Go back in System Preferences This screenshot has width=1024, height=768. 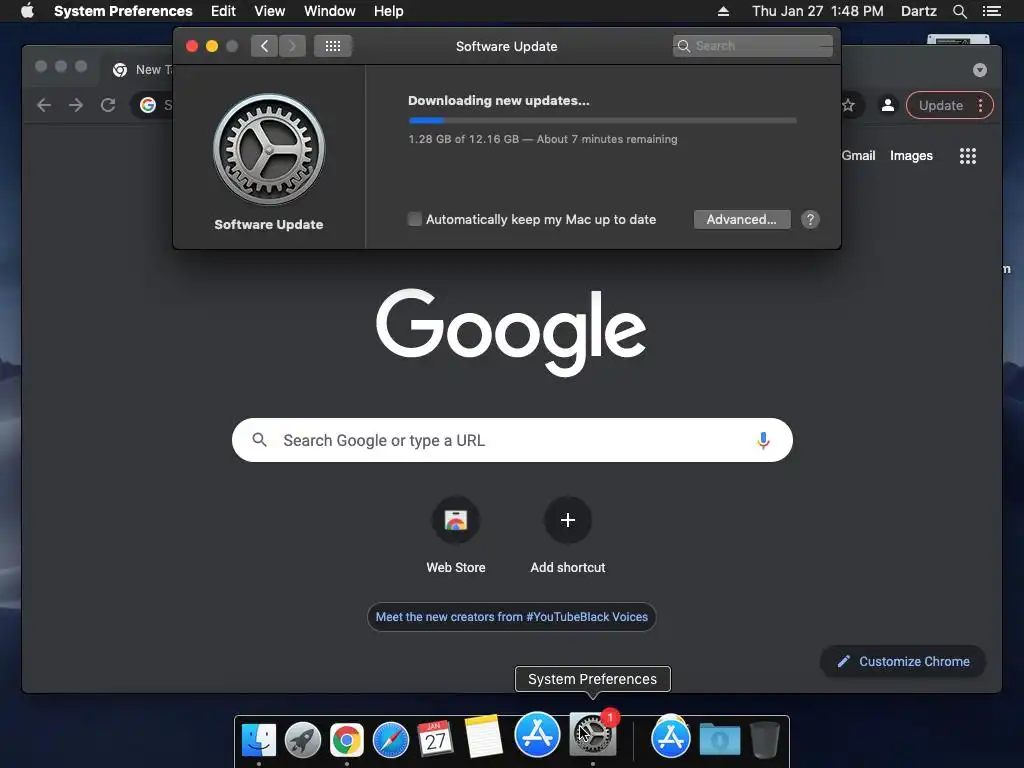click(264, 46)
